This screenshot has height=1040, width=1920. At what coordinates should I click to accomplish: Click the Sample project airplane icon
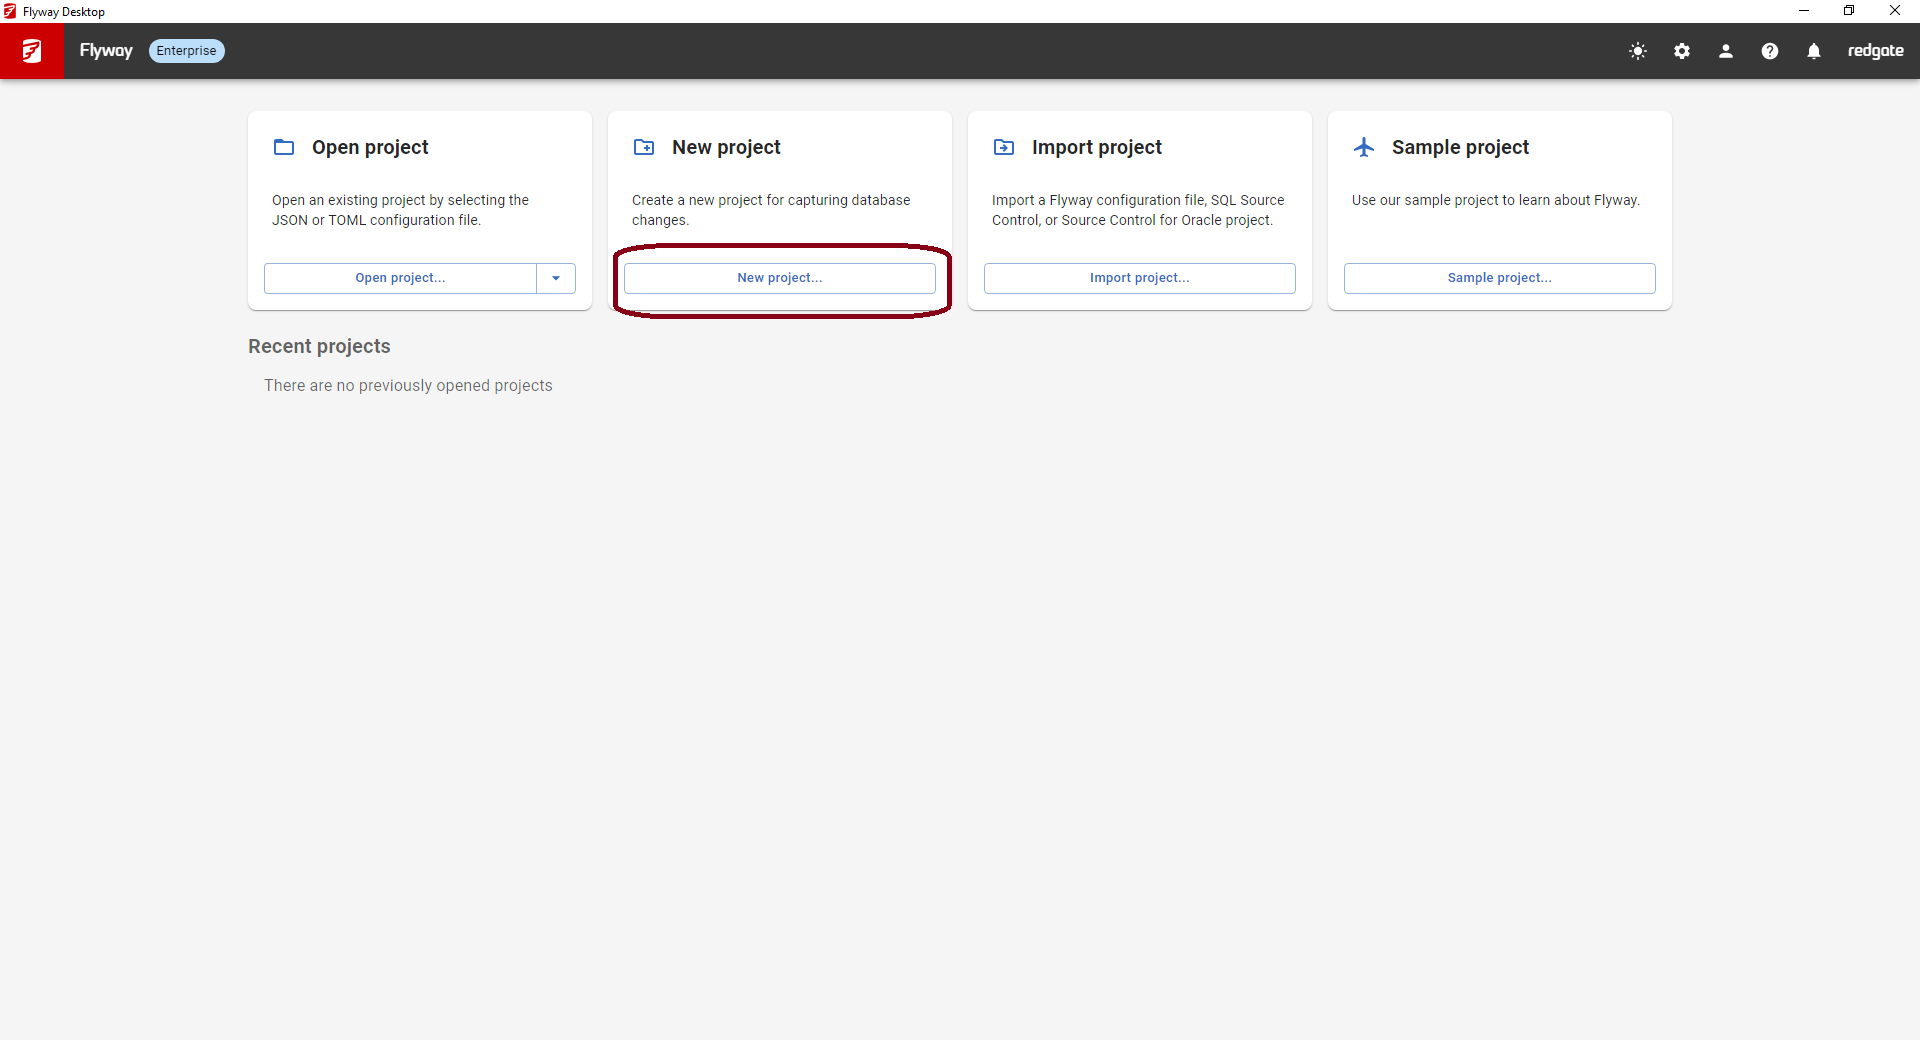1364,147
